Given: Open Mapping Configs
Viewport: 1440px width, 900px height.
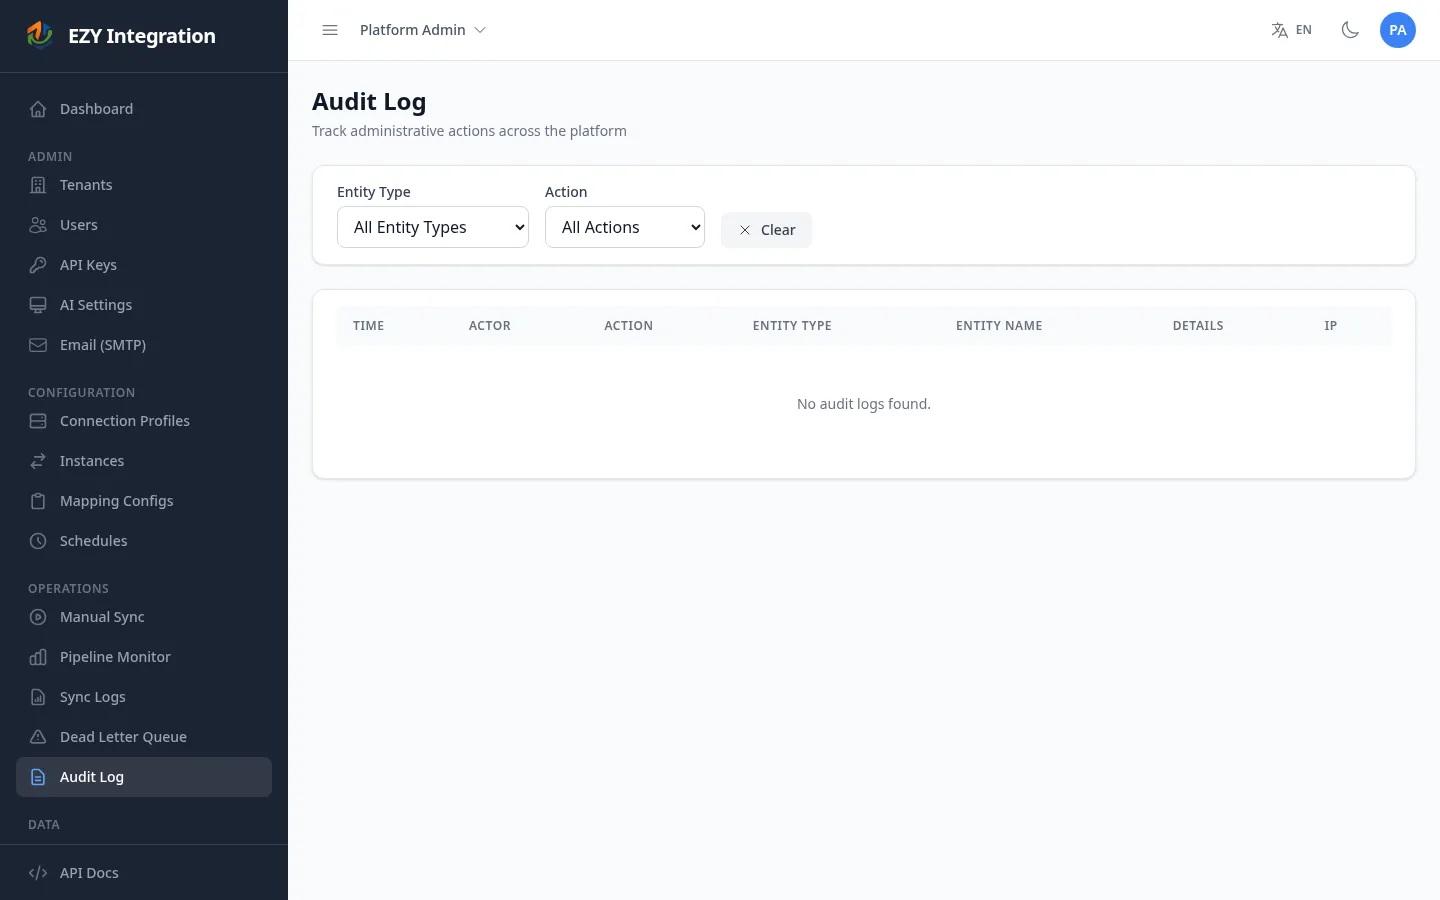Looking at the screenshot, I should pyautogui.click(x=144, y=501).
